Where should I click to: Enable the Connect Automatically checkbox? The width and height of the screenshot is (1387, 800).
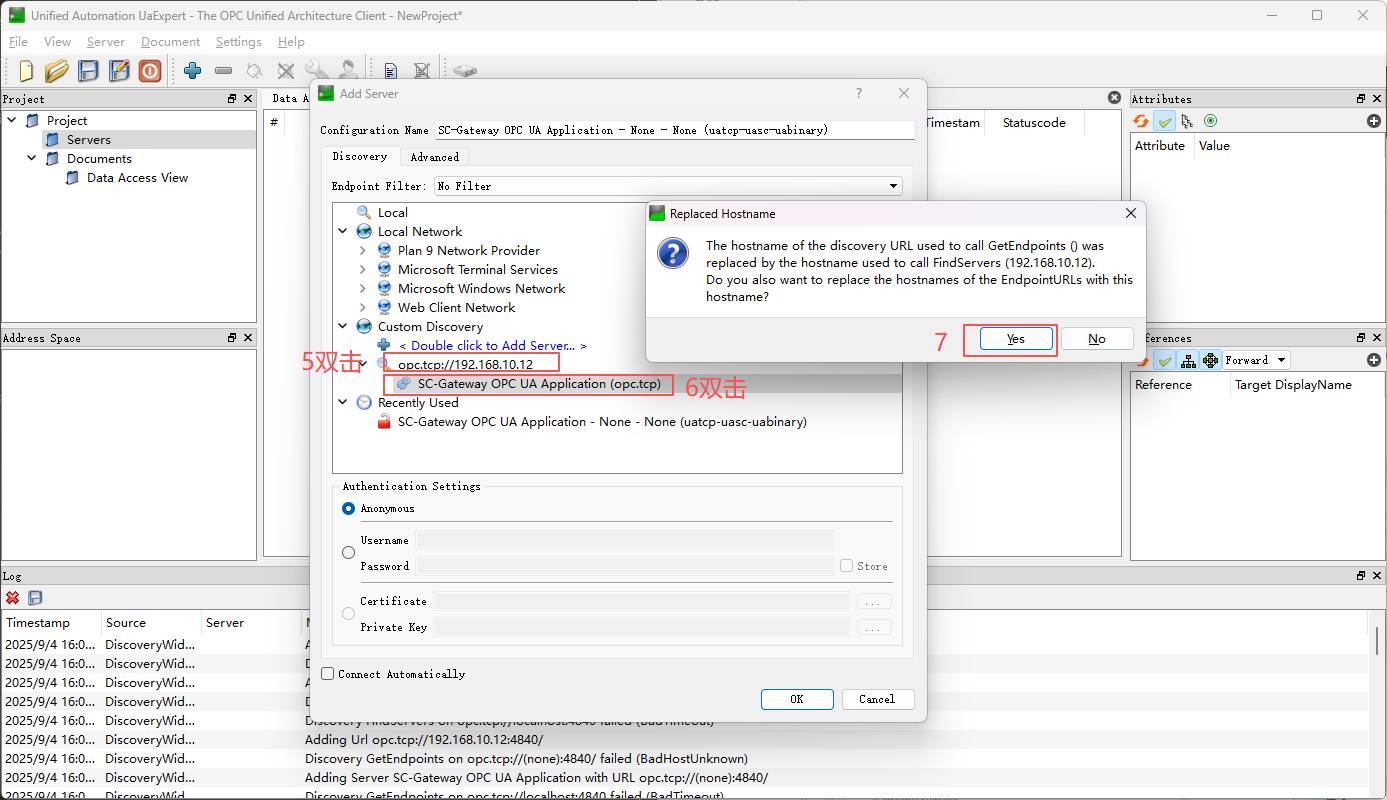click(x=327, y=674)
